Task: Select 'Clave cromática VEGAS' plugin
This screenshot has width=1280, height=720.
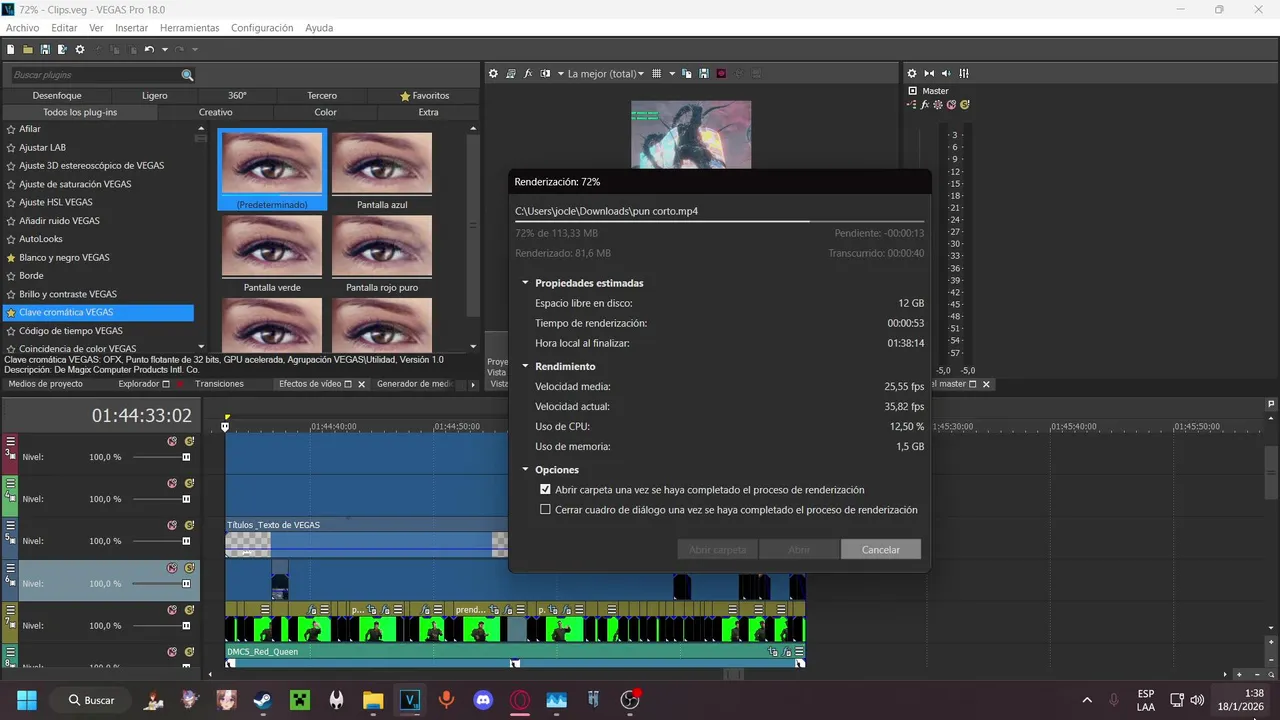Action: pos(99,313)
